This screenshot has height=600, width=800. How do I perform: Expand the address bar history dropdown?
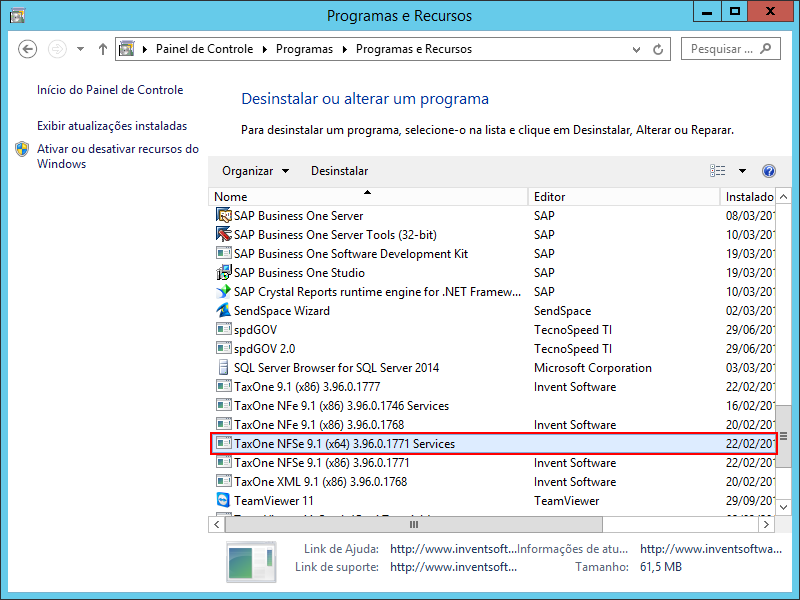click(x=636, y=49)
